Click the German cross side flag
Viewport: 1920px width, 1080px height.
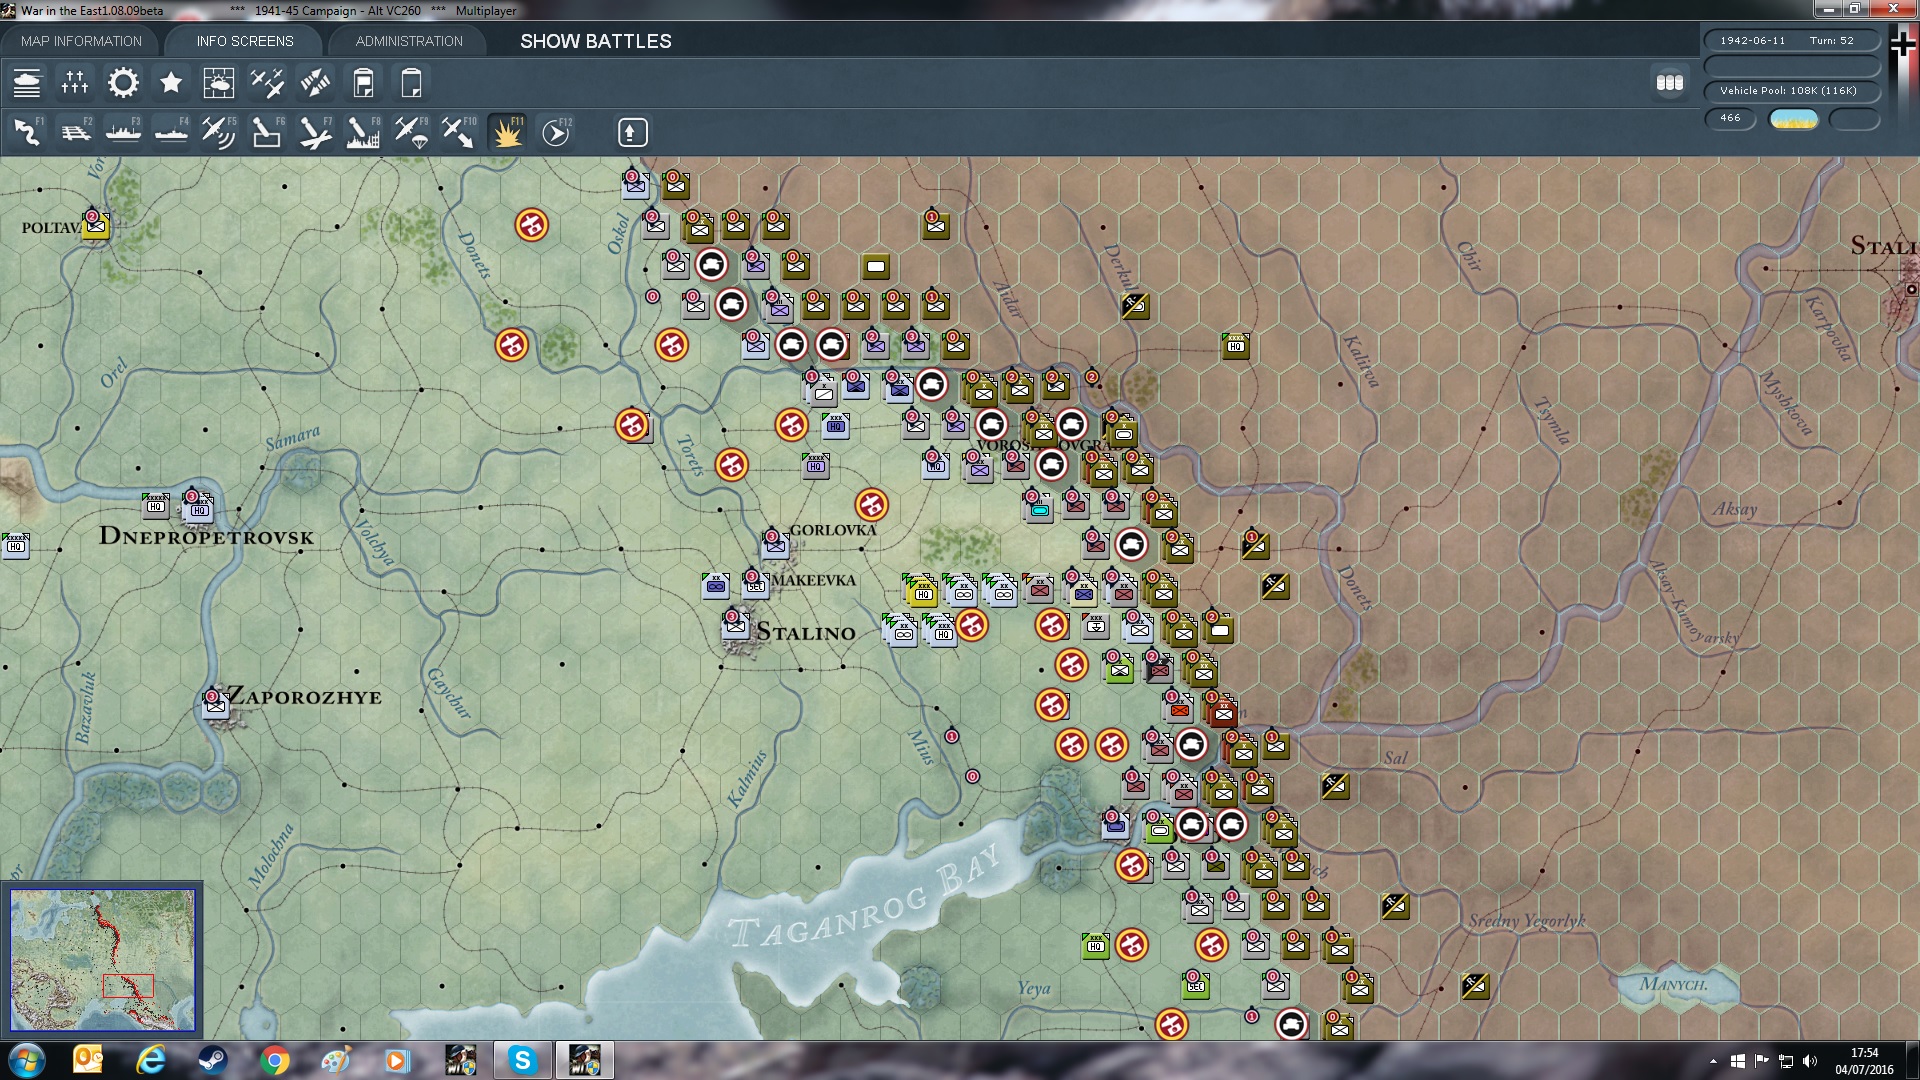1902,44
